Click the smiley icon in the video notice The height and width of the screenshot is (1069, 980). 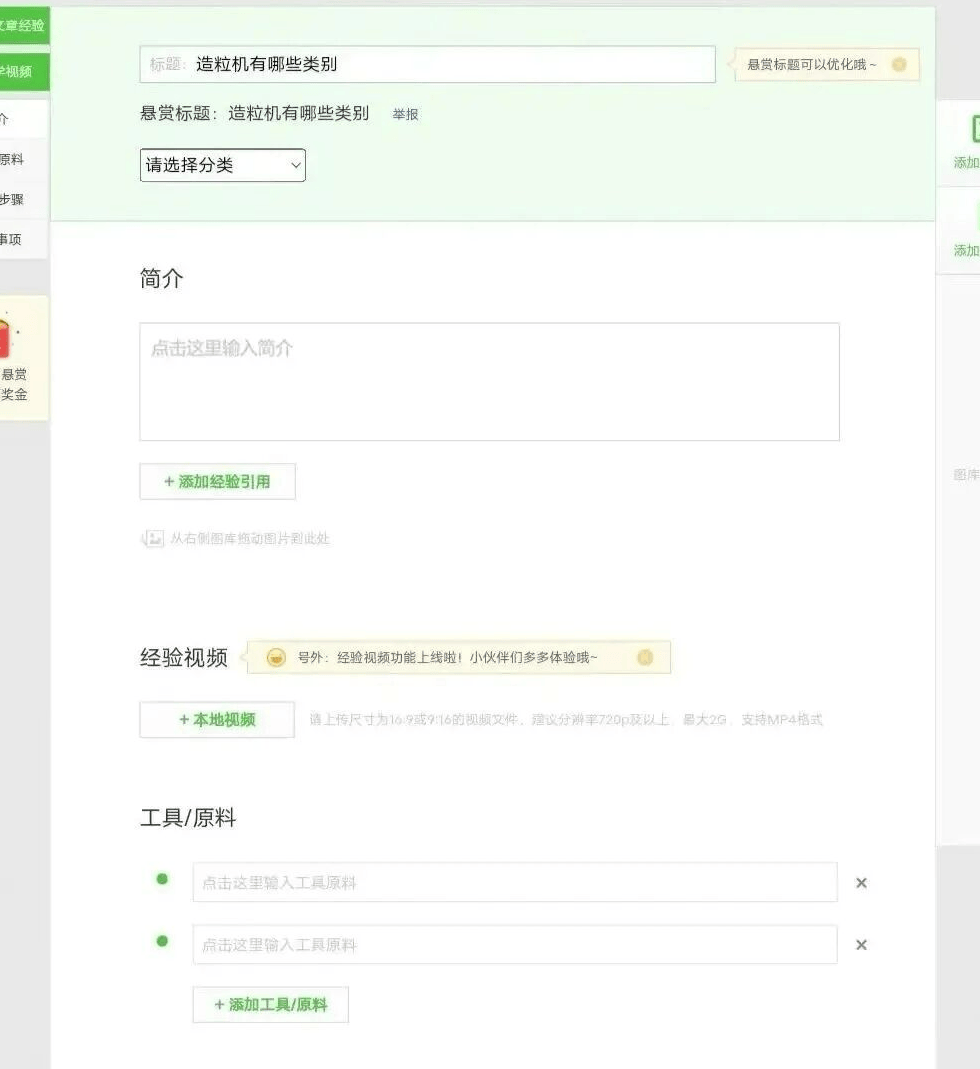click(276, 658)
